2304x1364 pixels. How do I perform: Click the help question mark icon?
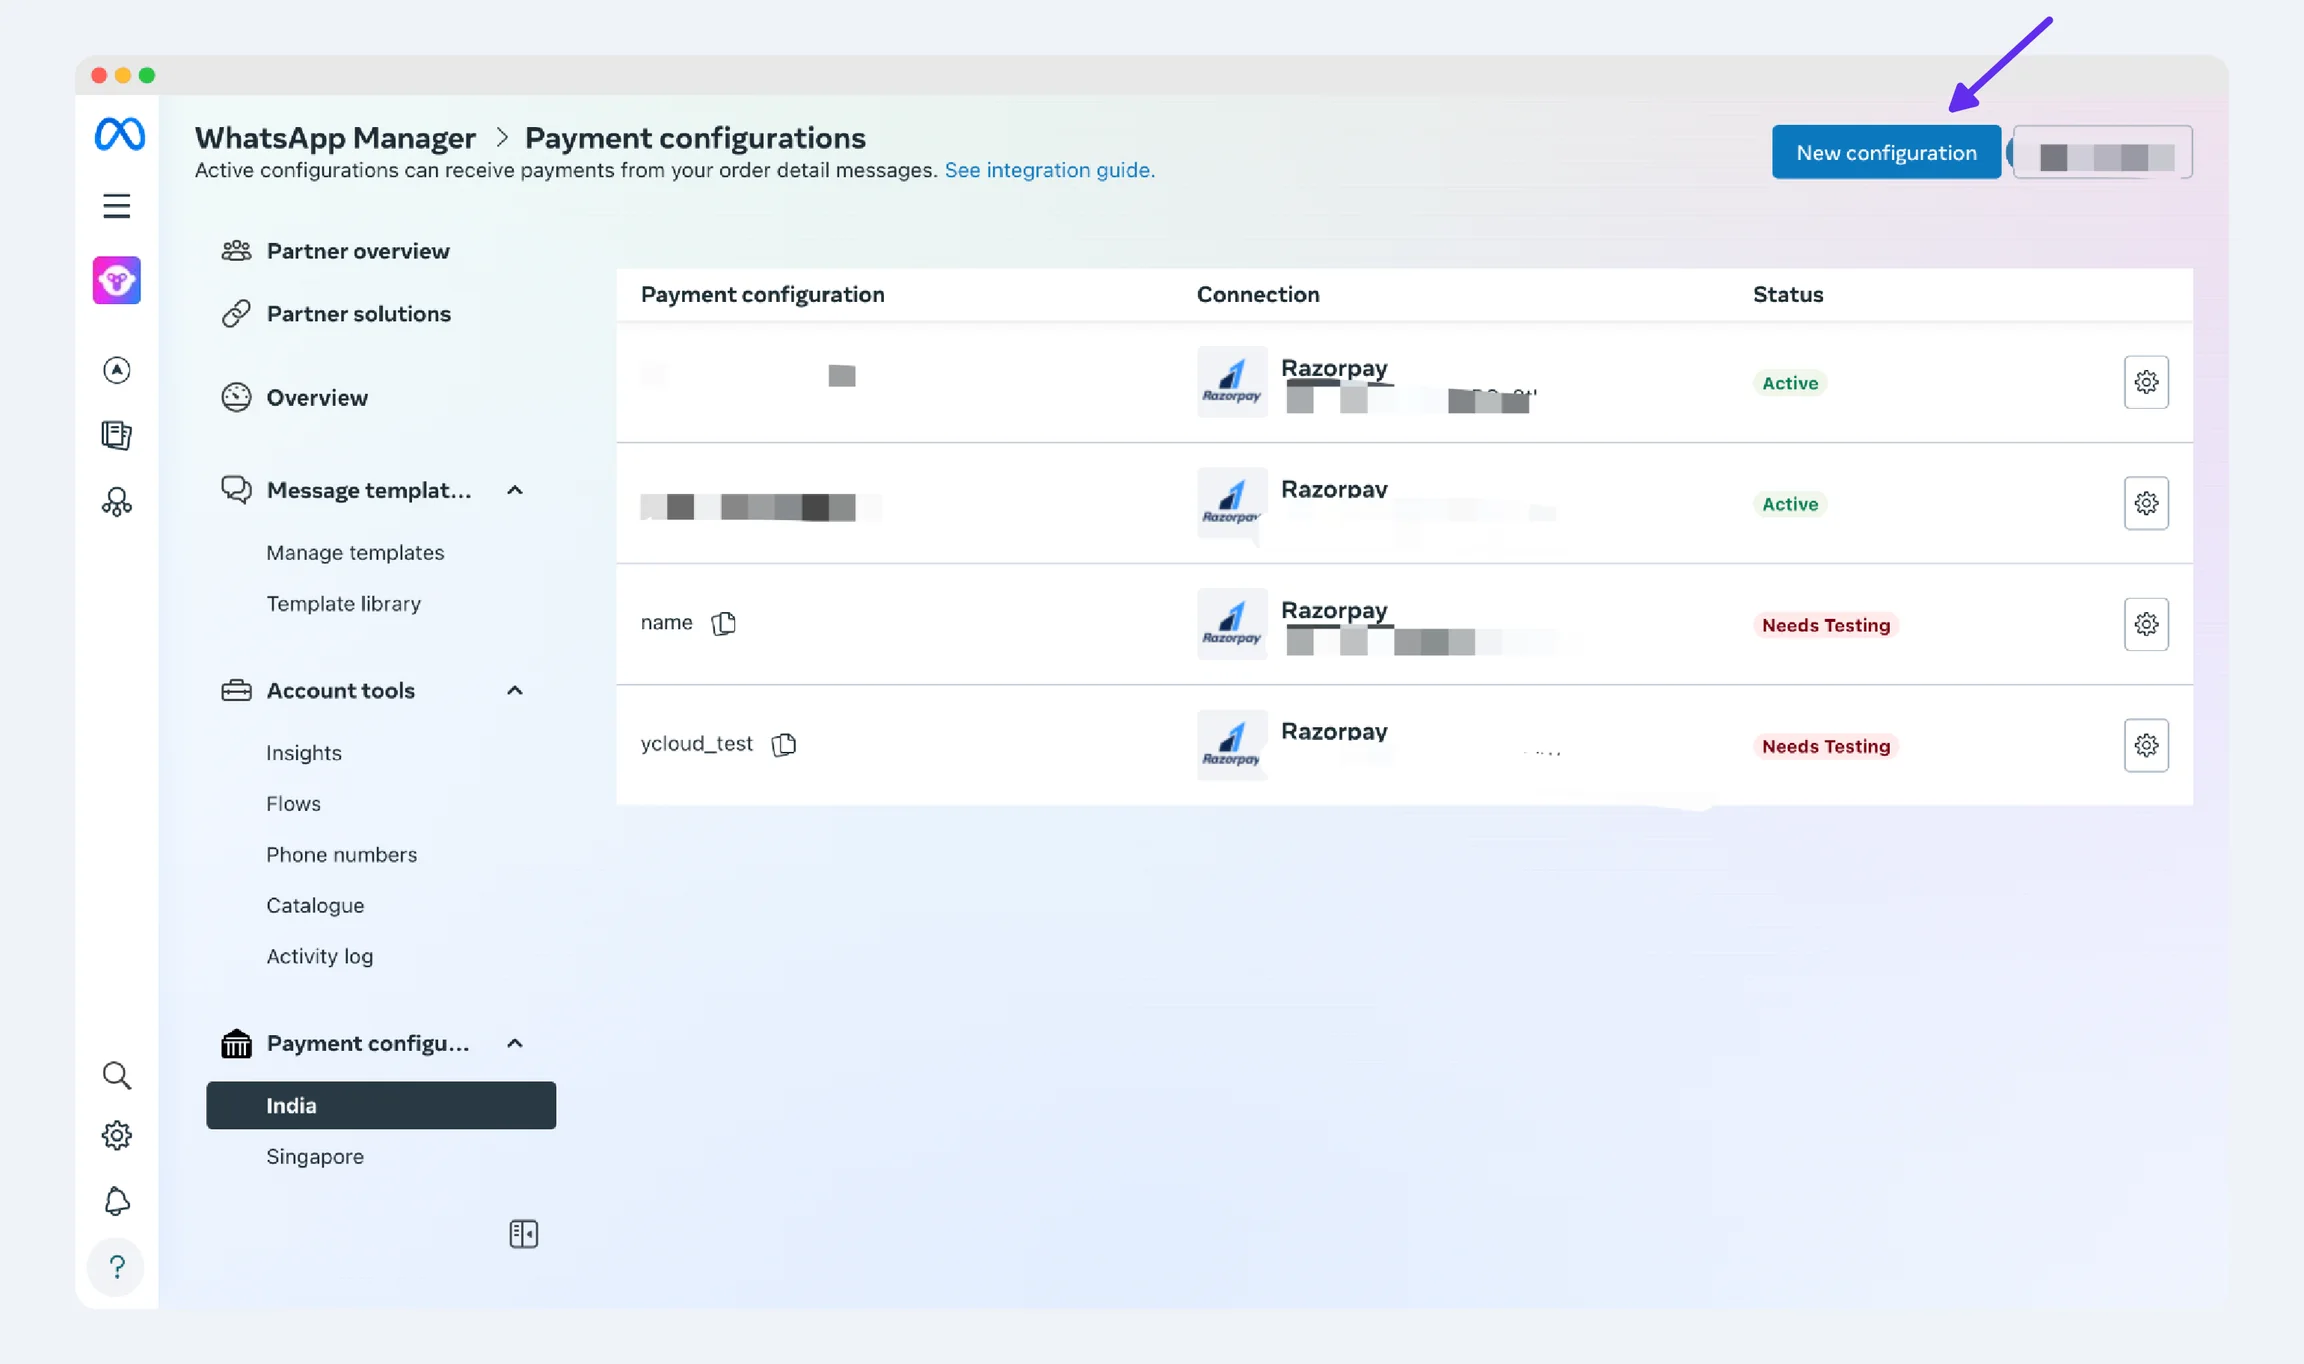(x=117, y=1267)
